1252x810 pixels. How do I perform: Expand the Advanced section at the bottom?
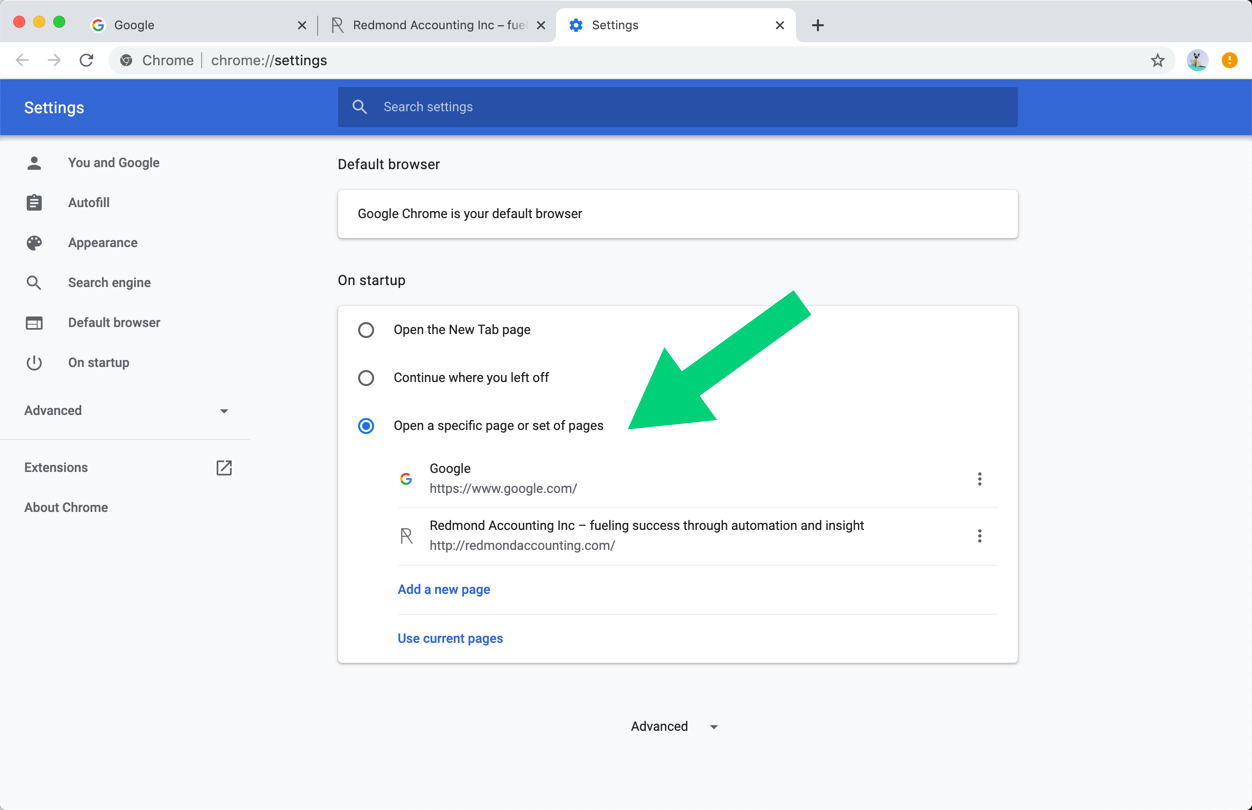click(673, 726)
